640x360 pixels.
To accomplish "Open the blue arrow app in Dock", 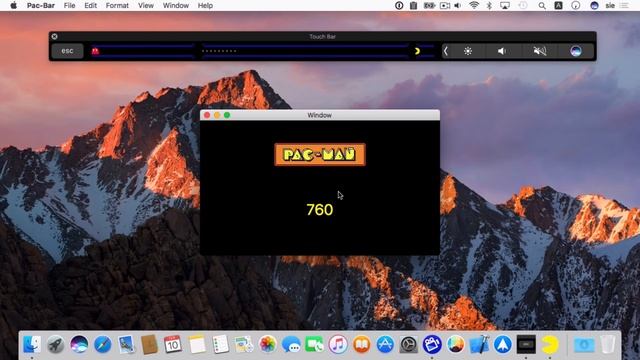I will click(x=503, y=344).
